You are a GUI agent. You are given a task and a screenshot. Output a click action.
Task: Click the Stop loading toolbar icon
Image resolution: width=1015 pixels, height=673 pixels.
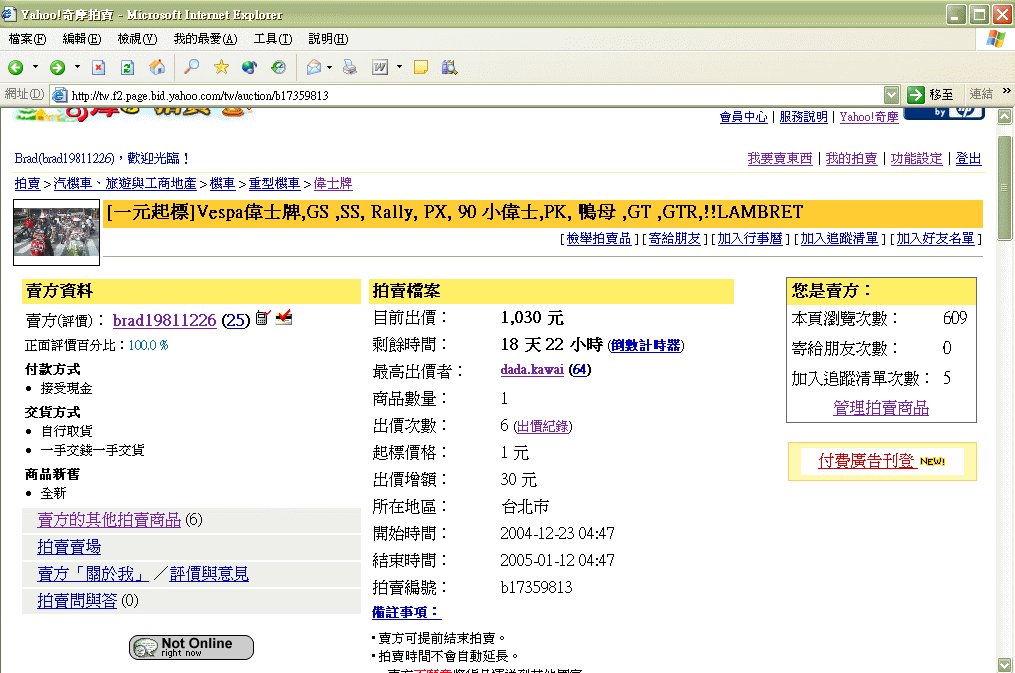(x=99, y=67)
